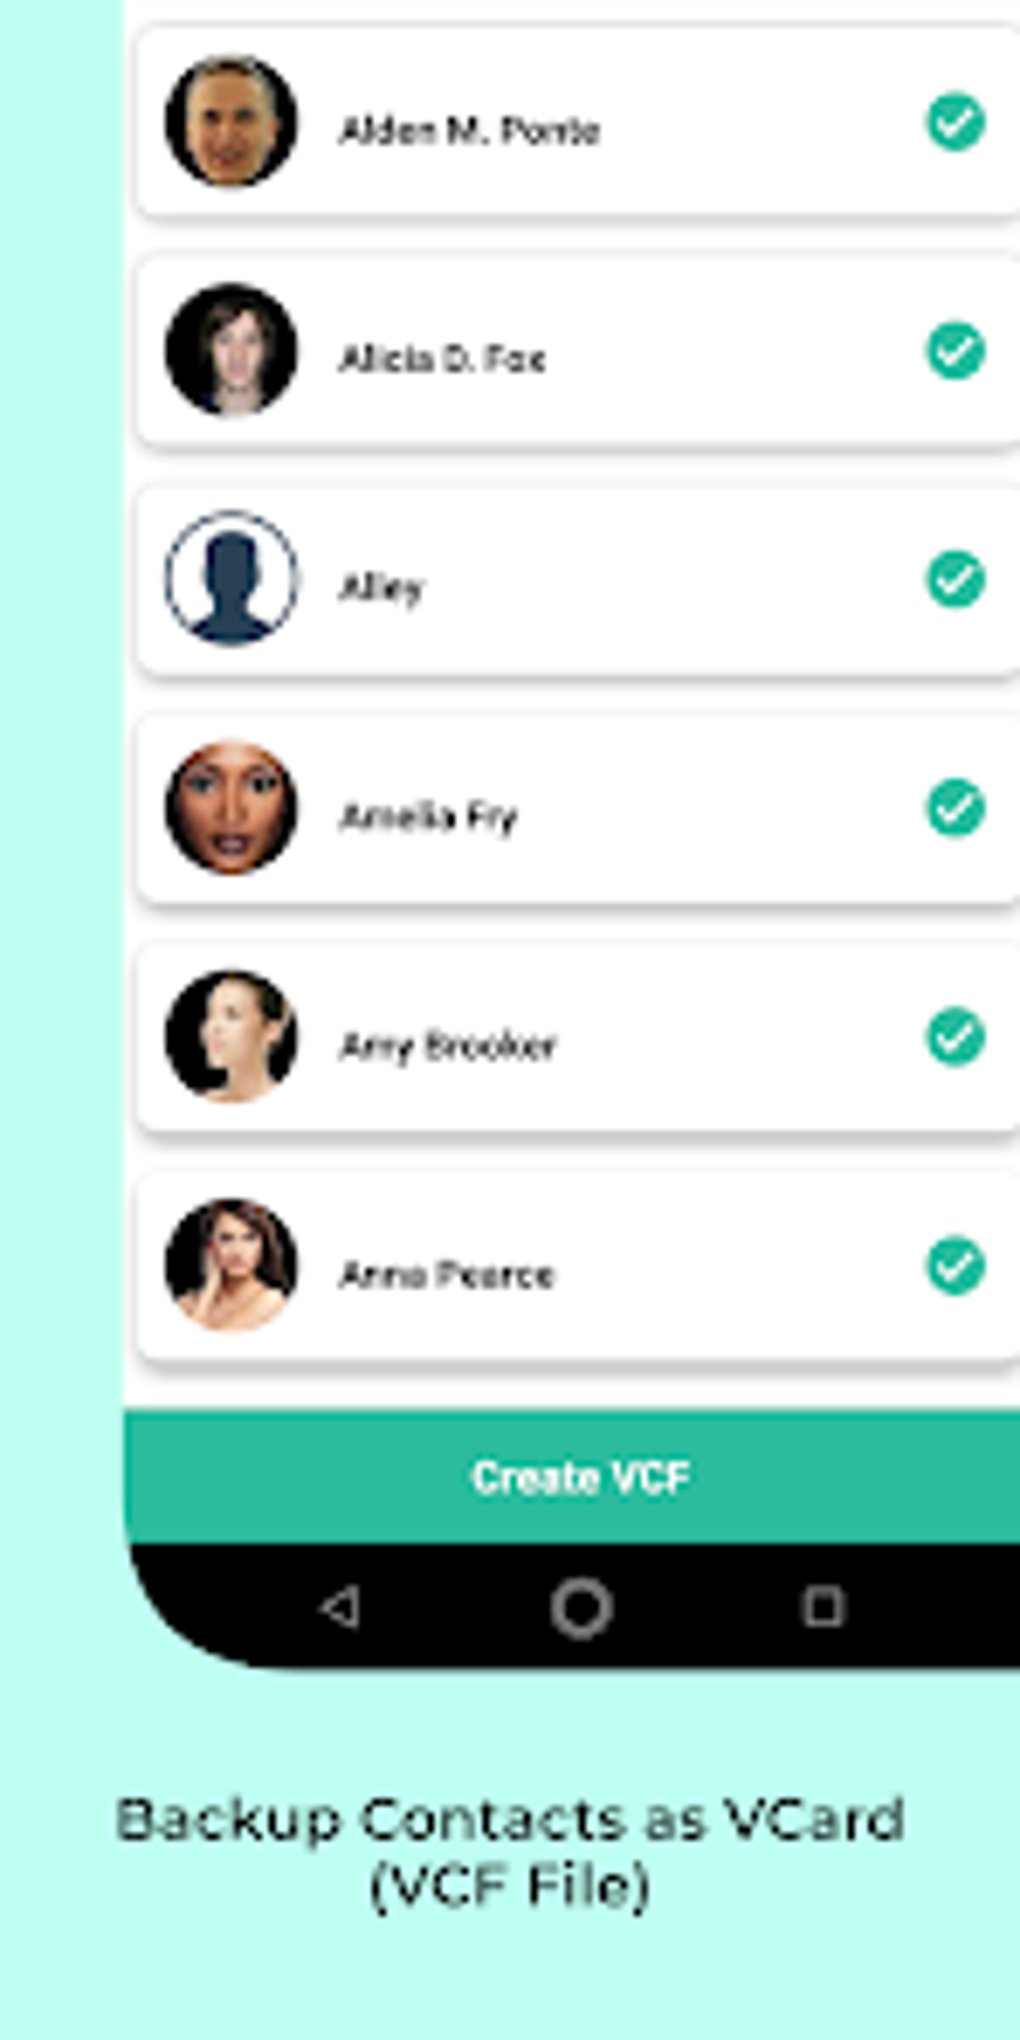
Task: Deselect the Anna Pearce checkmark
Action: (x=956, y=1265)
